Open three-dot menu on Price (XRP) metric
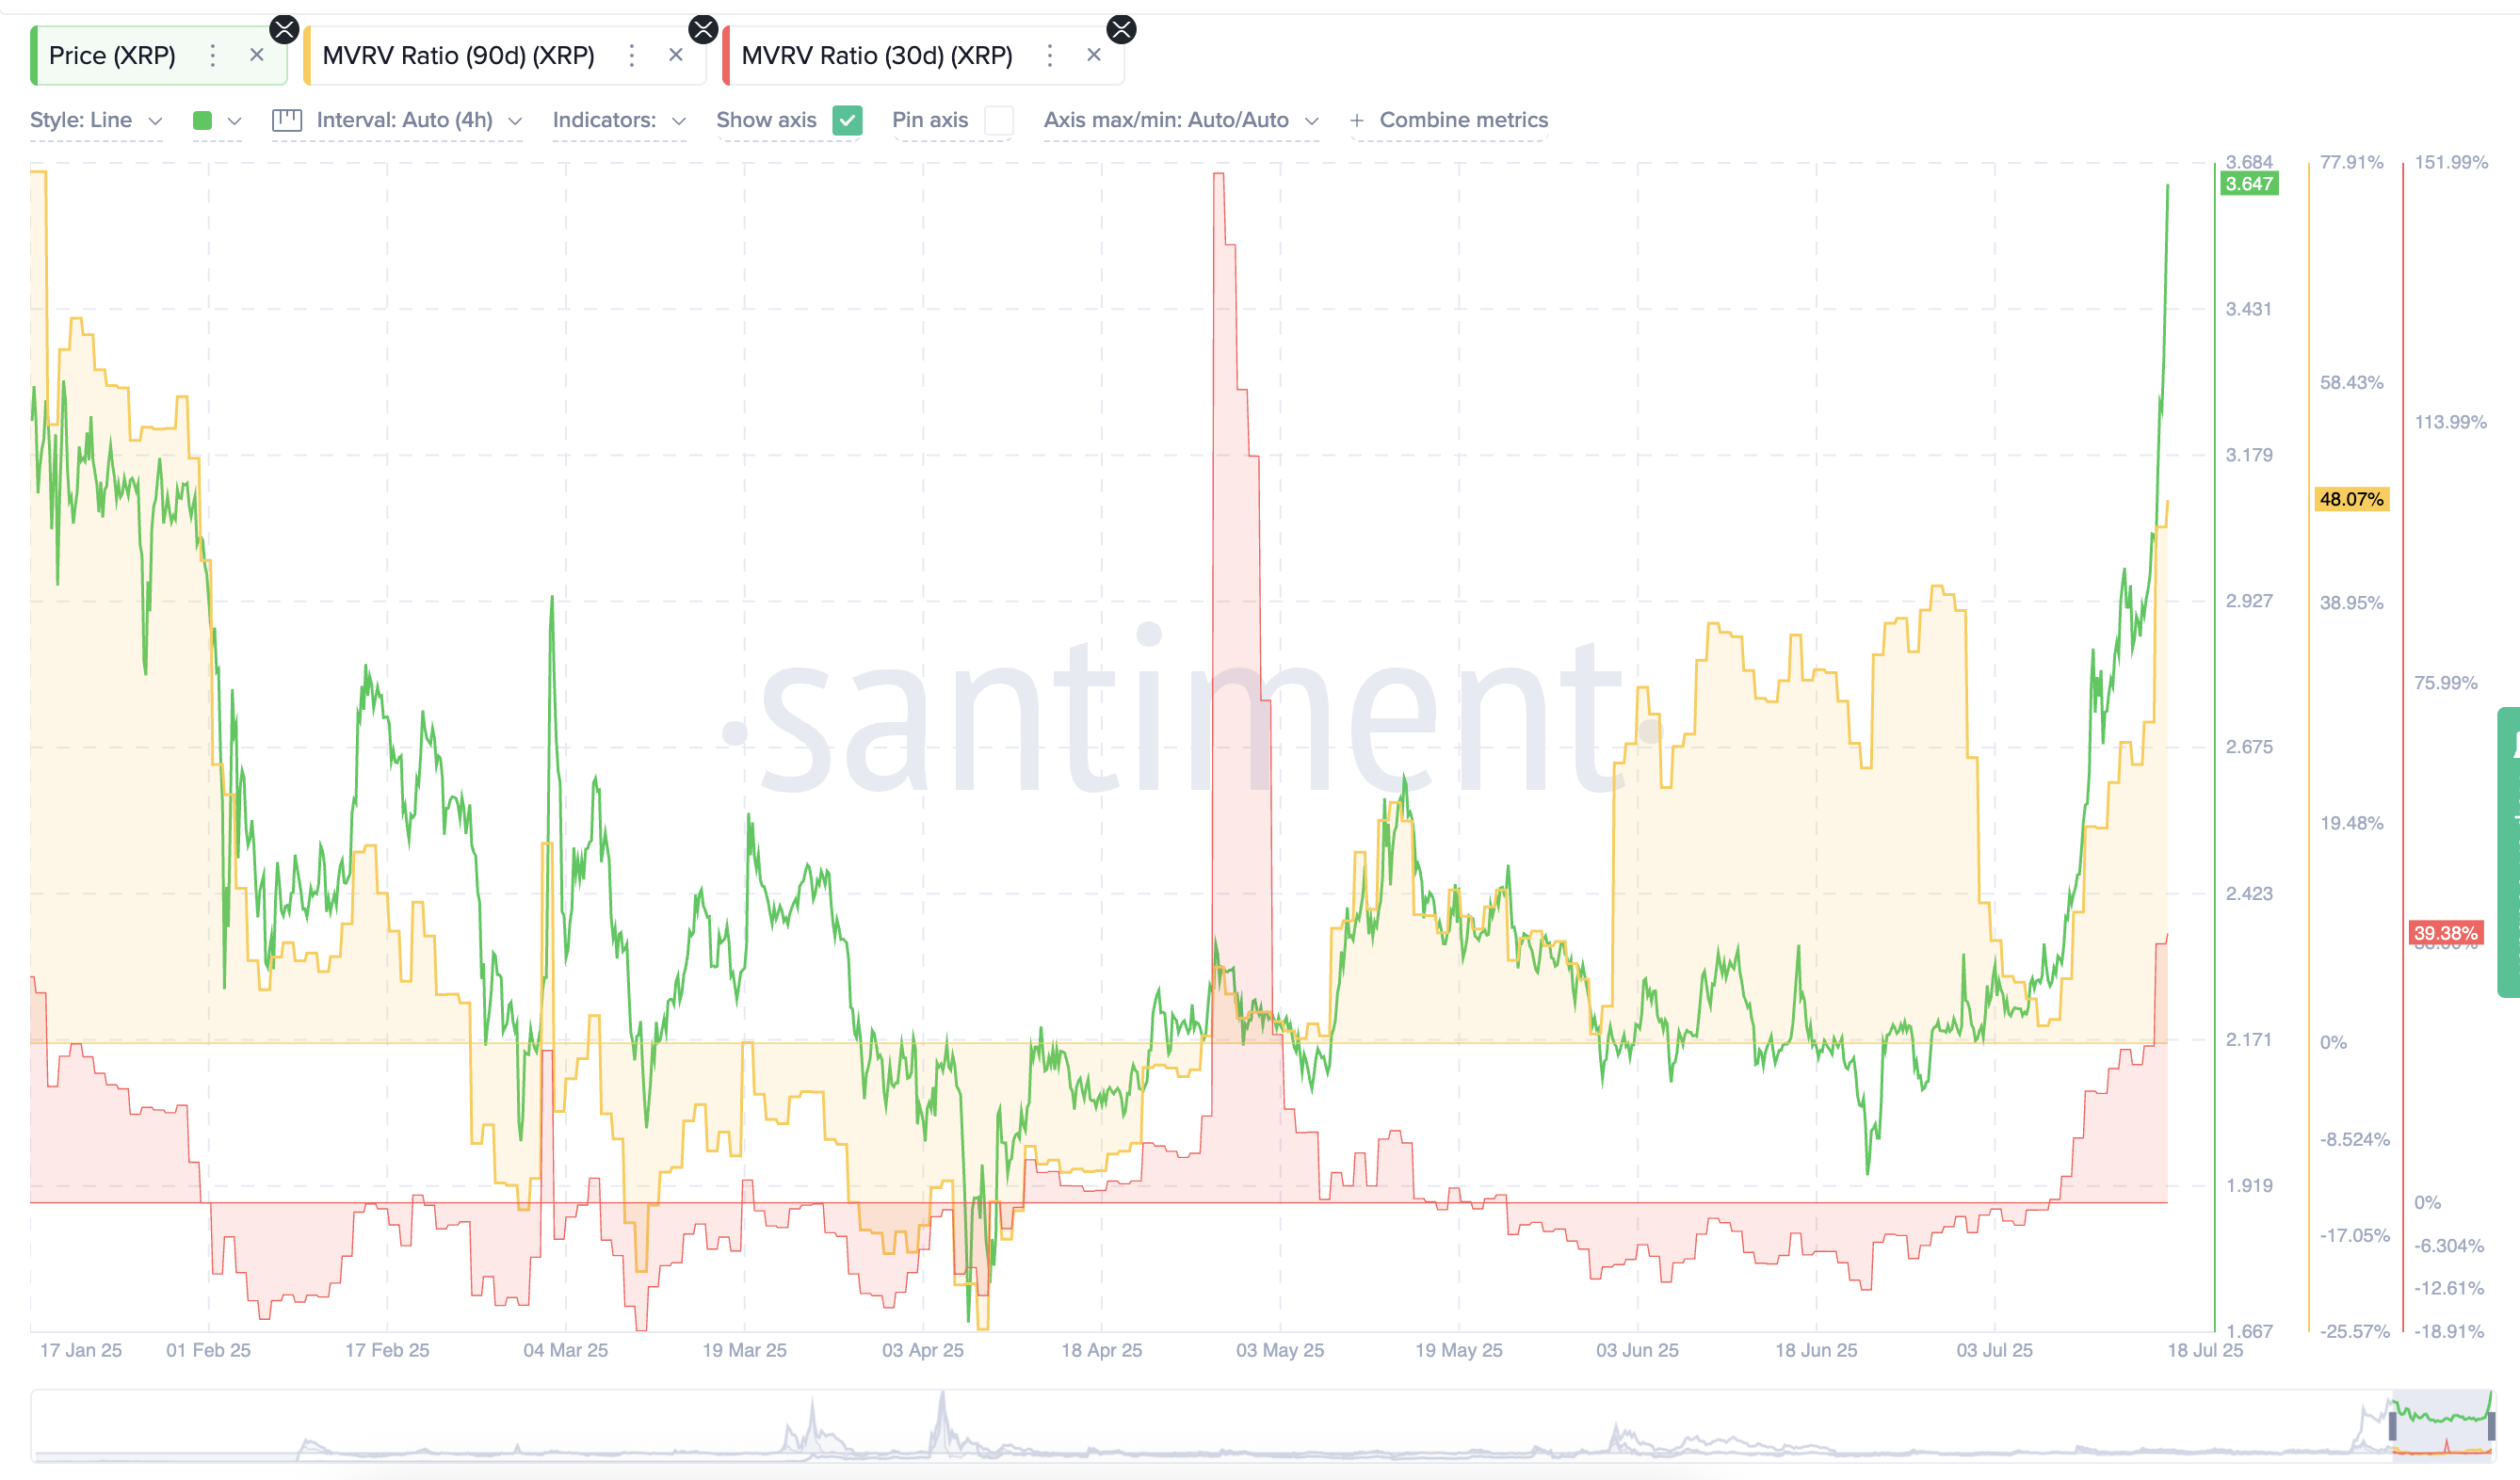This screenshot has height=1480, width=2520. 212,55
